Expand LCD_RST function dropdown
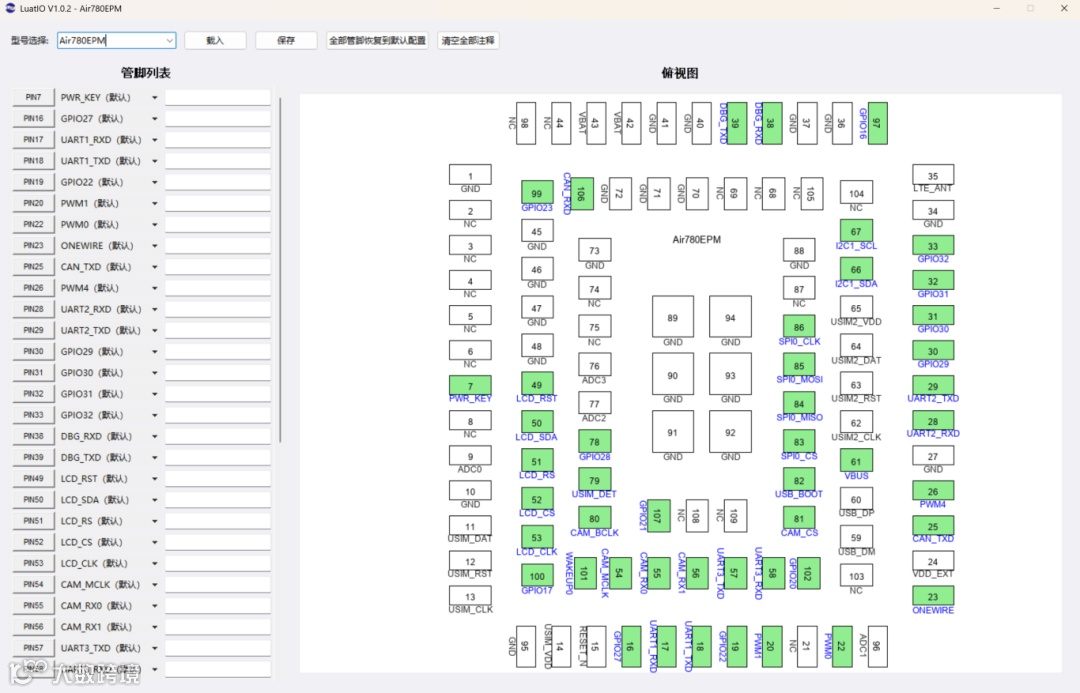Viewport: 1080px width, 693px height. point(155,479)
